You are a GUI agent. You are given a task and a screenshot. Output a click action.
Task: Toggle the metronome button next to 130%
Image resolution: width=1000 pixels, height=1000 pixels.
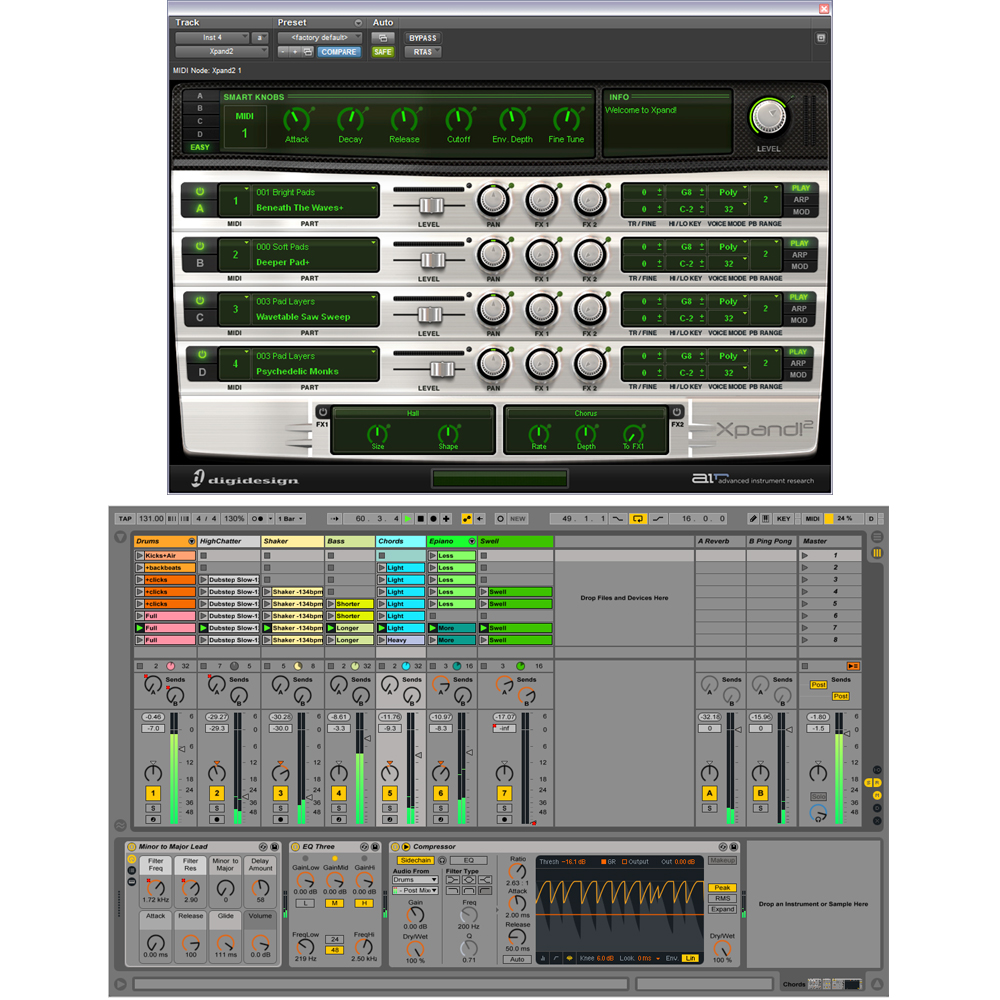pos(260,519)
